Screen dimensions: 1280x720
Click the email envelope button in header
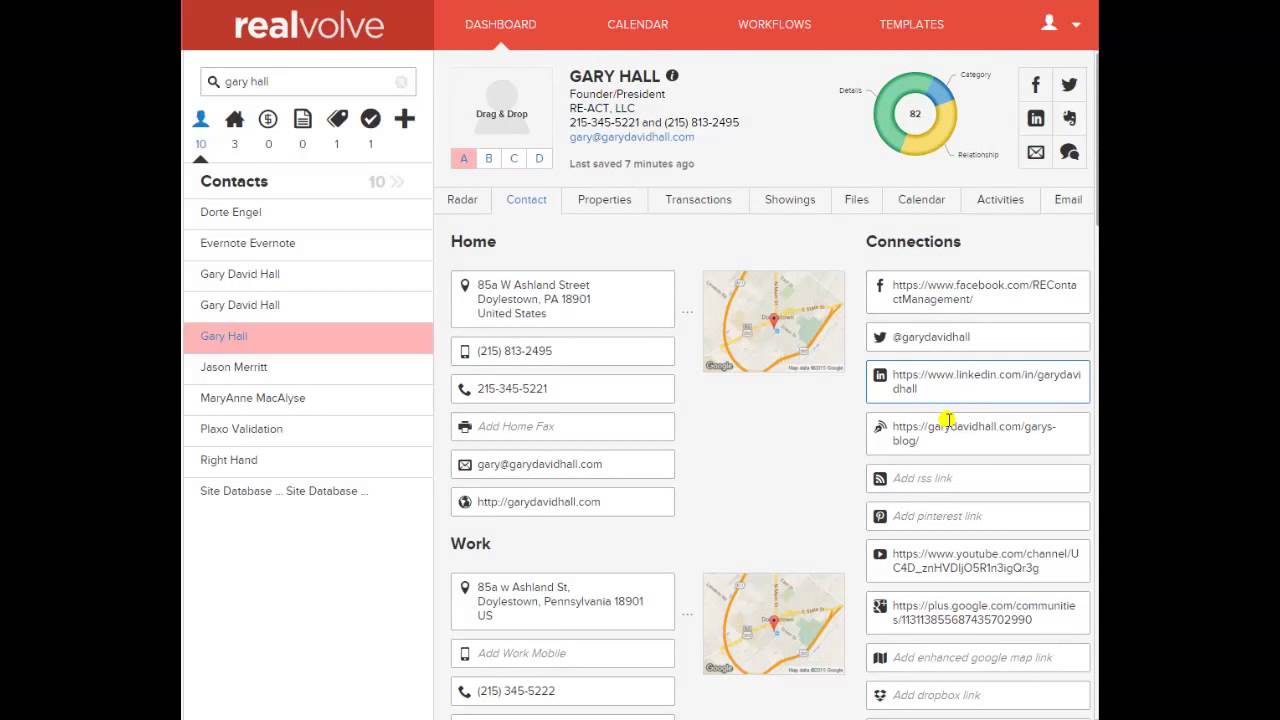point(1036,152)
